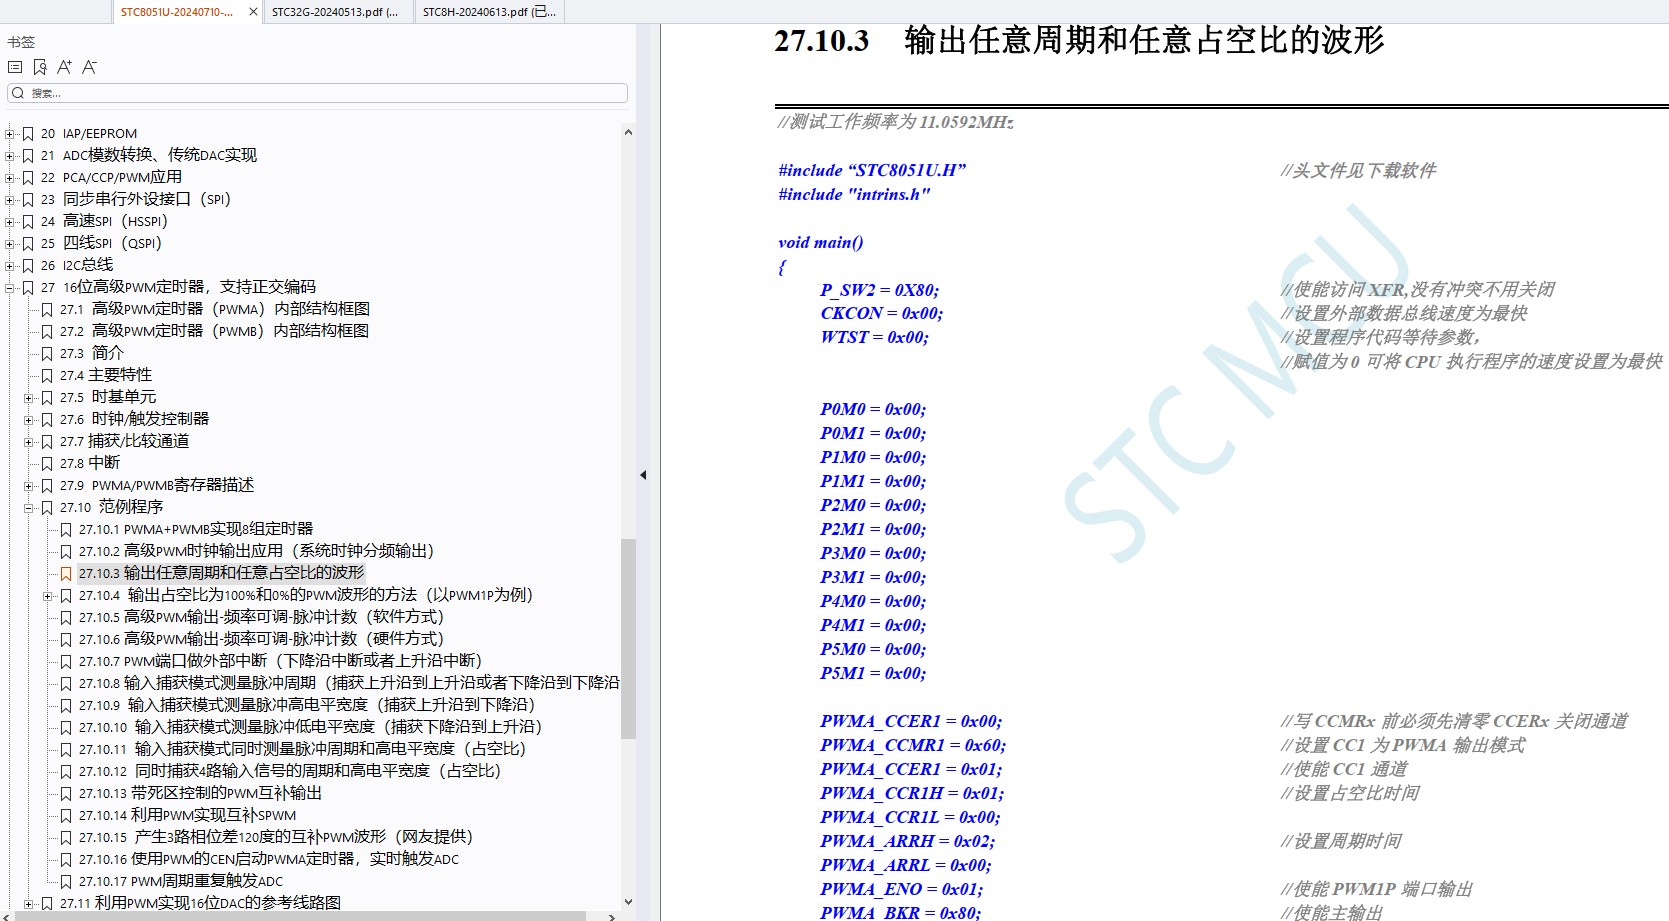
Task: Expand the 21 ADC模数转换 node
Action: 10,156
